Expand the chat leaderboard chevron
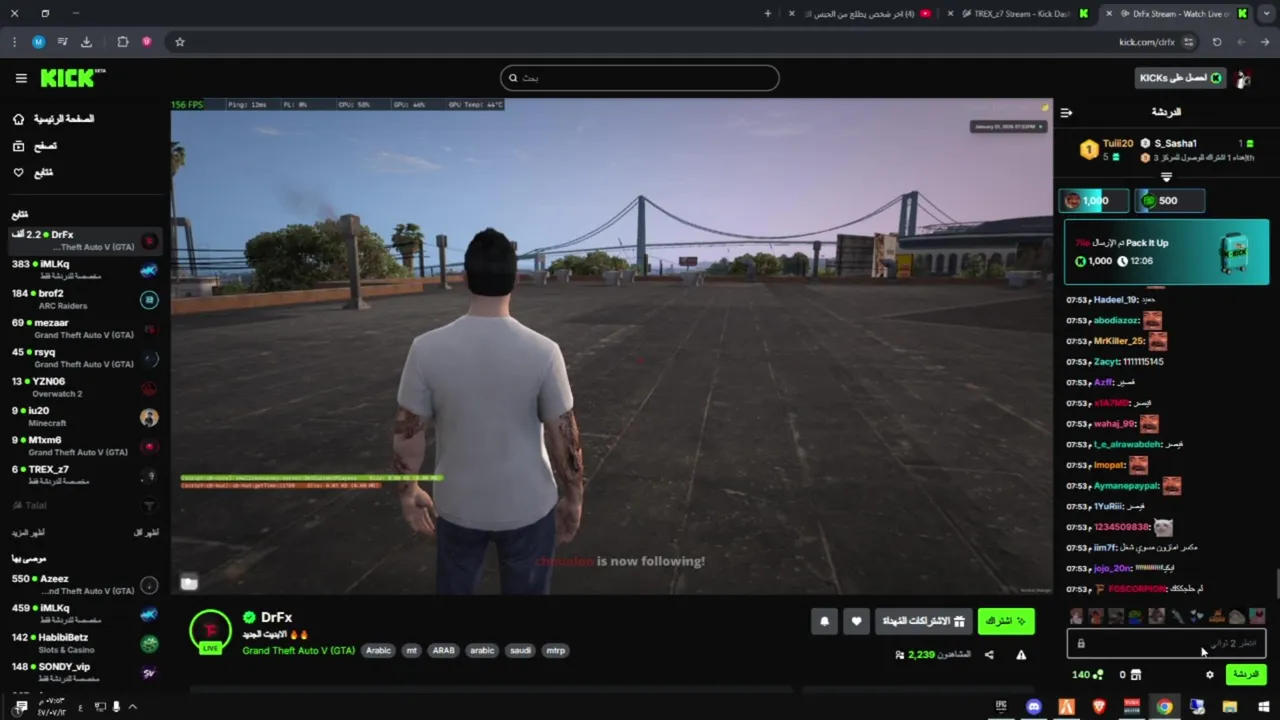 1166,177
